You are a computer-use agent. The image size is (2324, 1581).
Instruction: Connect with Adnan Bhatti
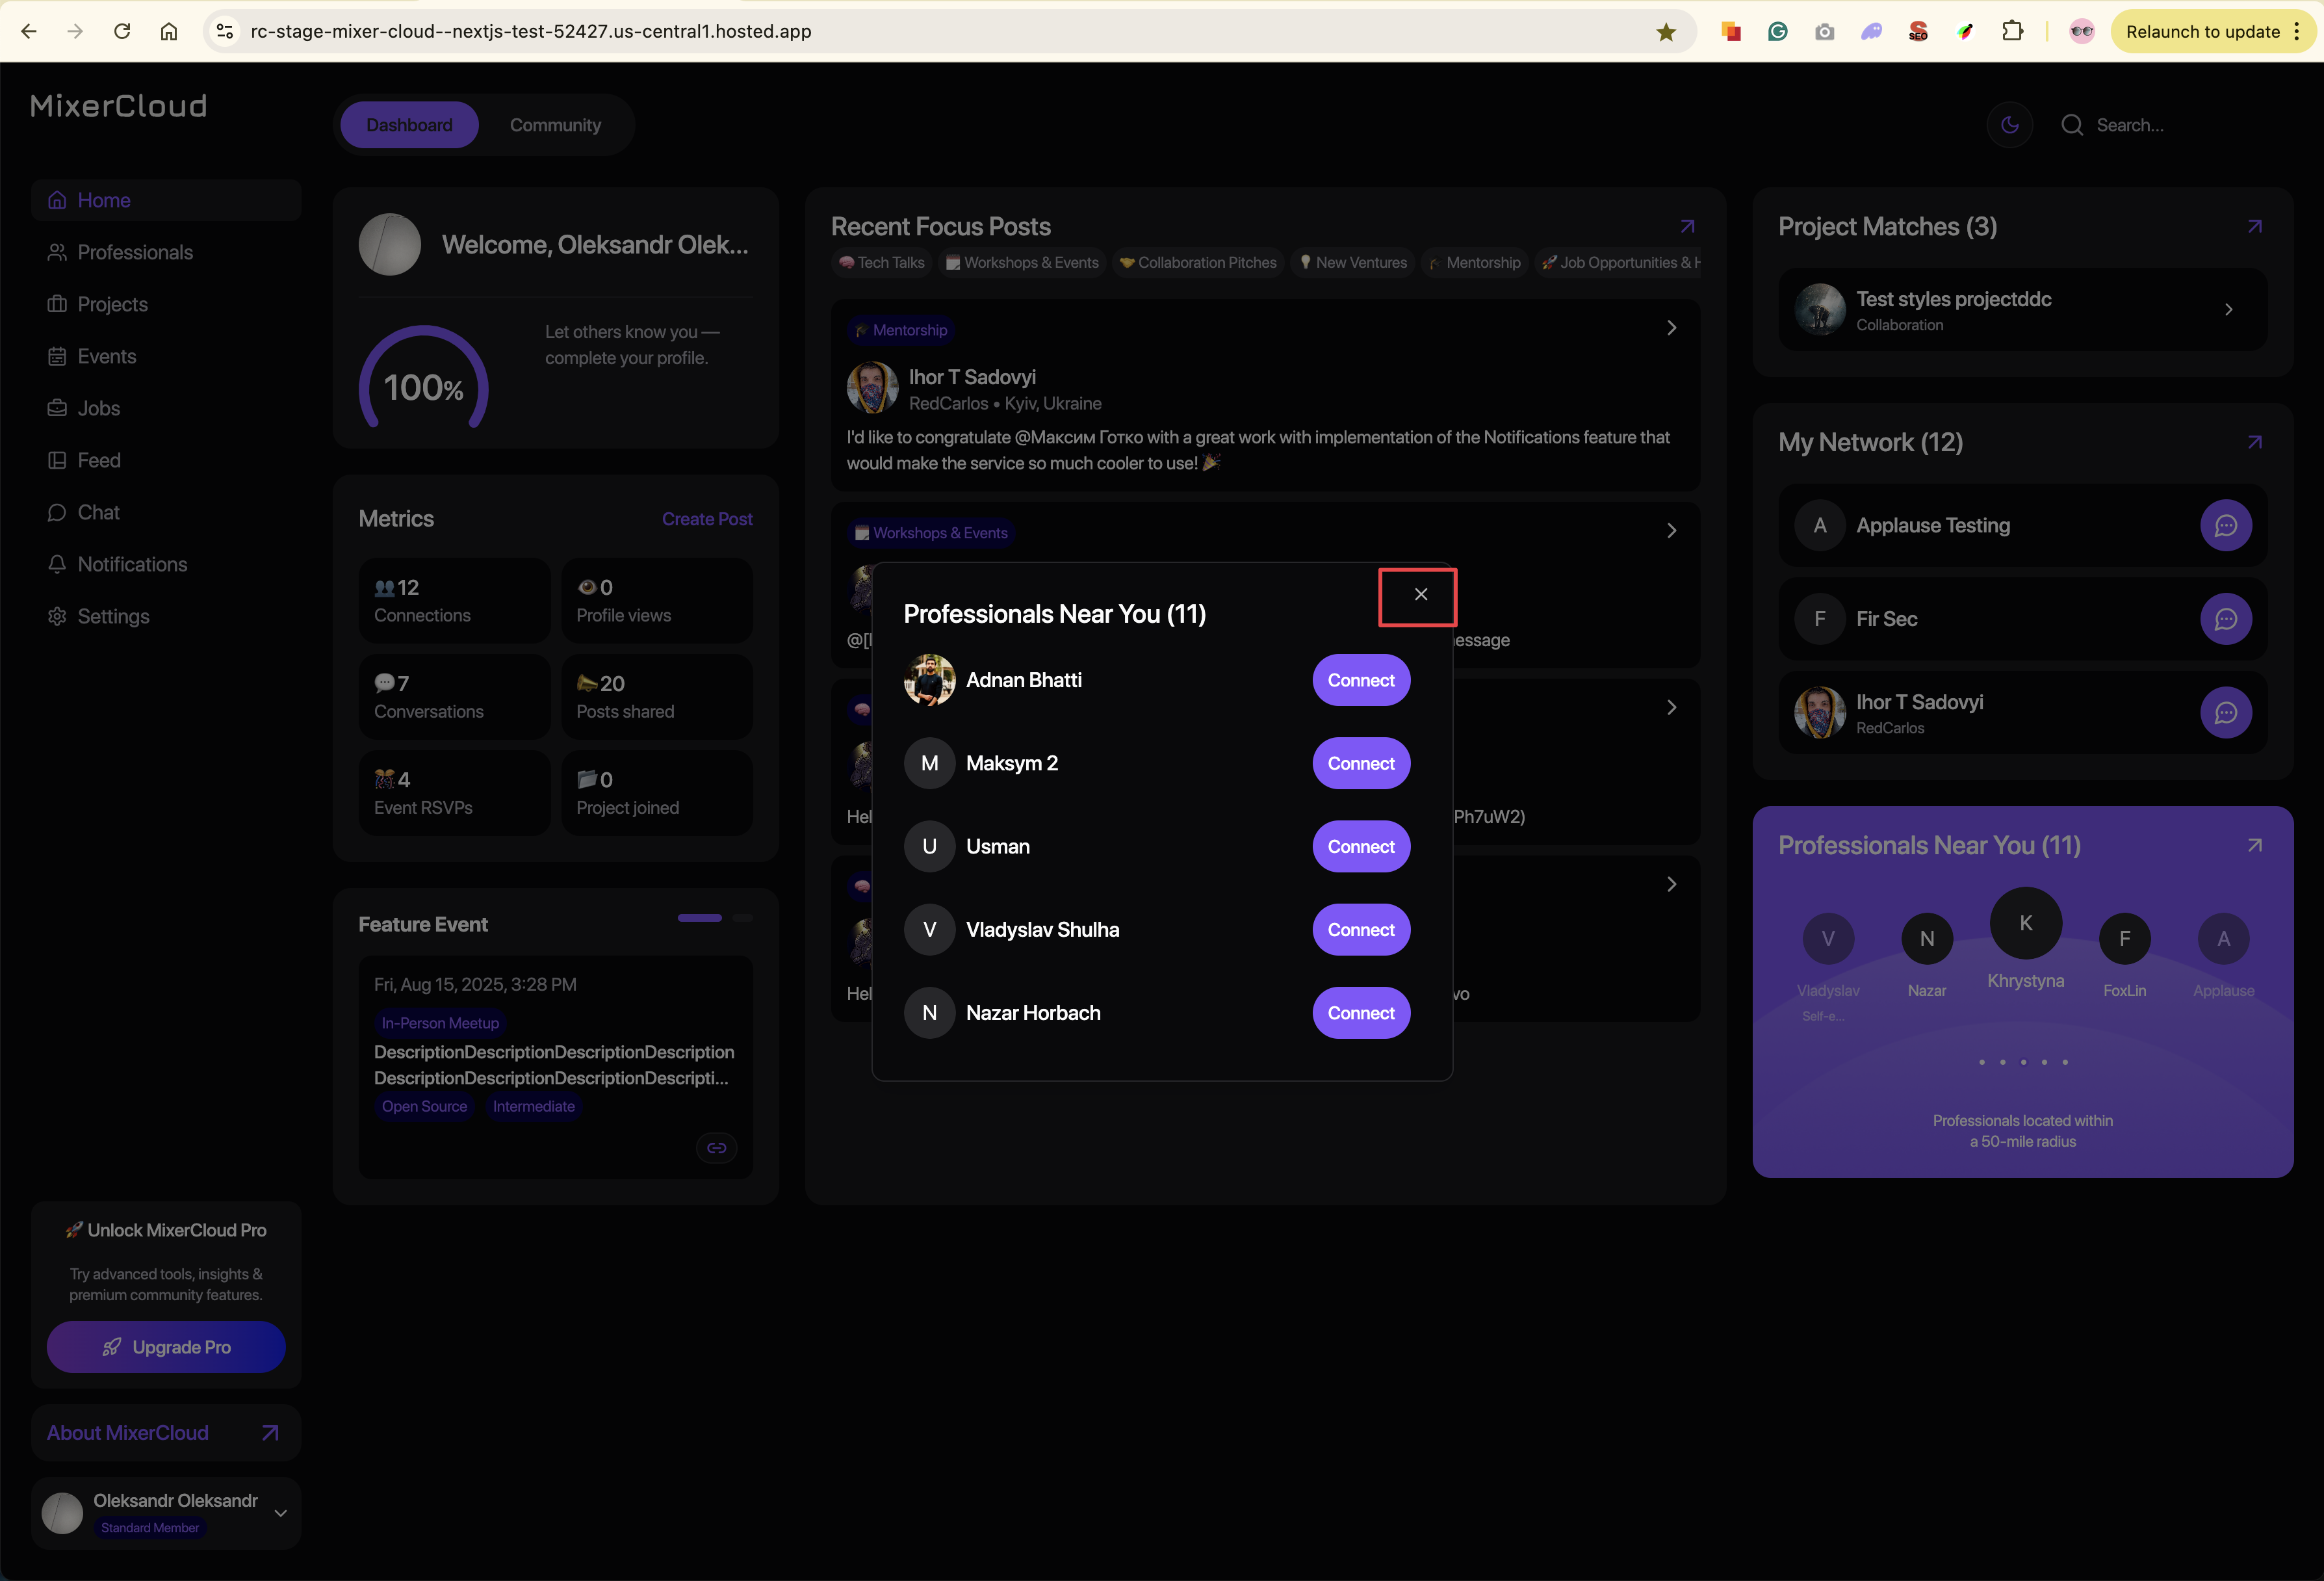click(1360, 680)
